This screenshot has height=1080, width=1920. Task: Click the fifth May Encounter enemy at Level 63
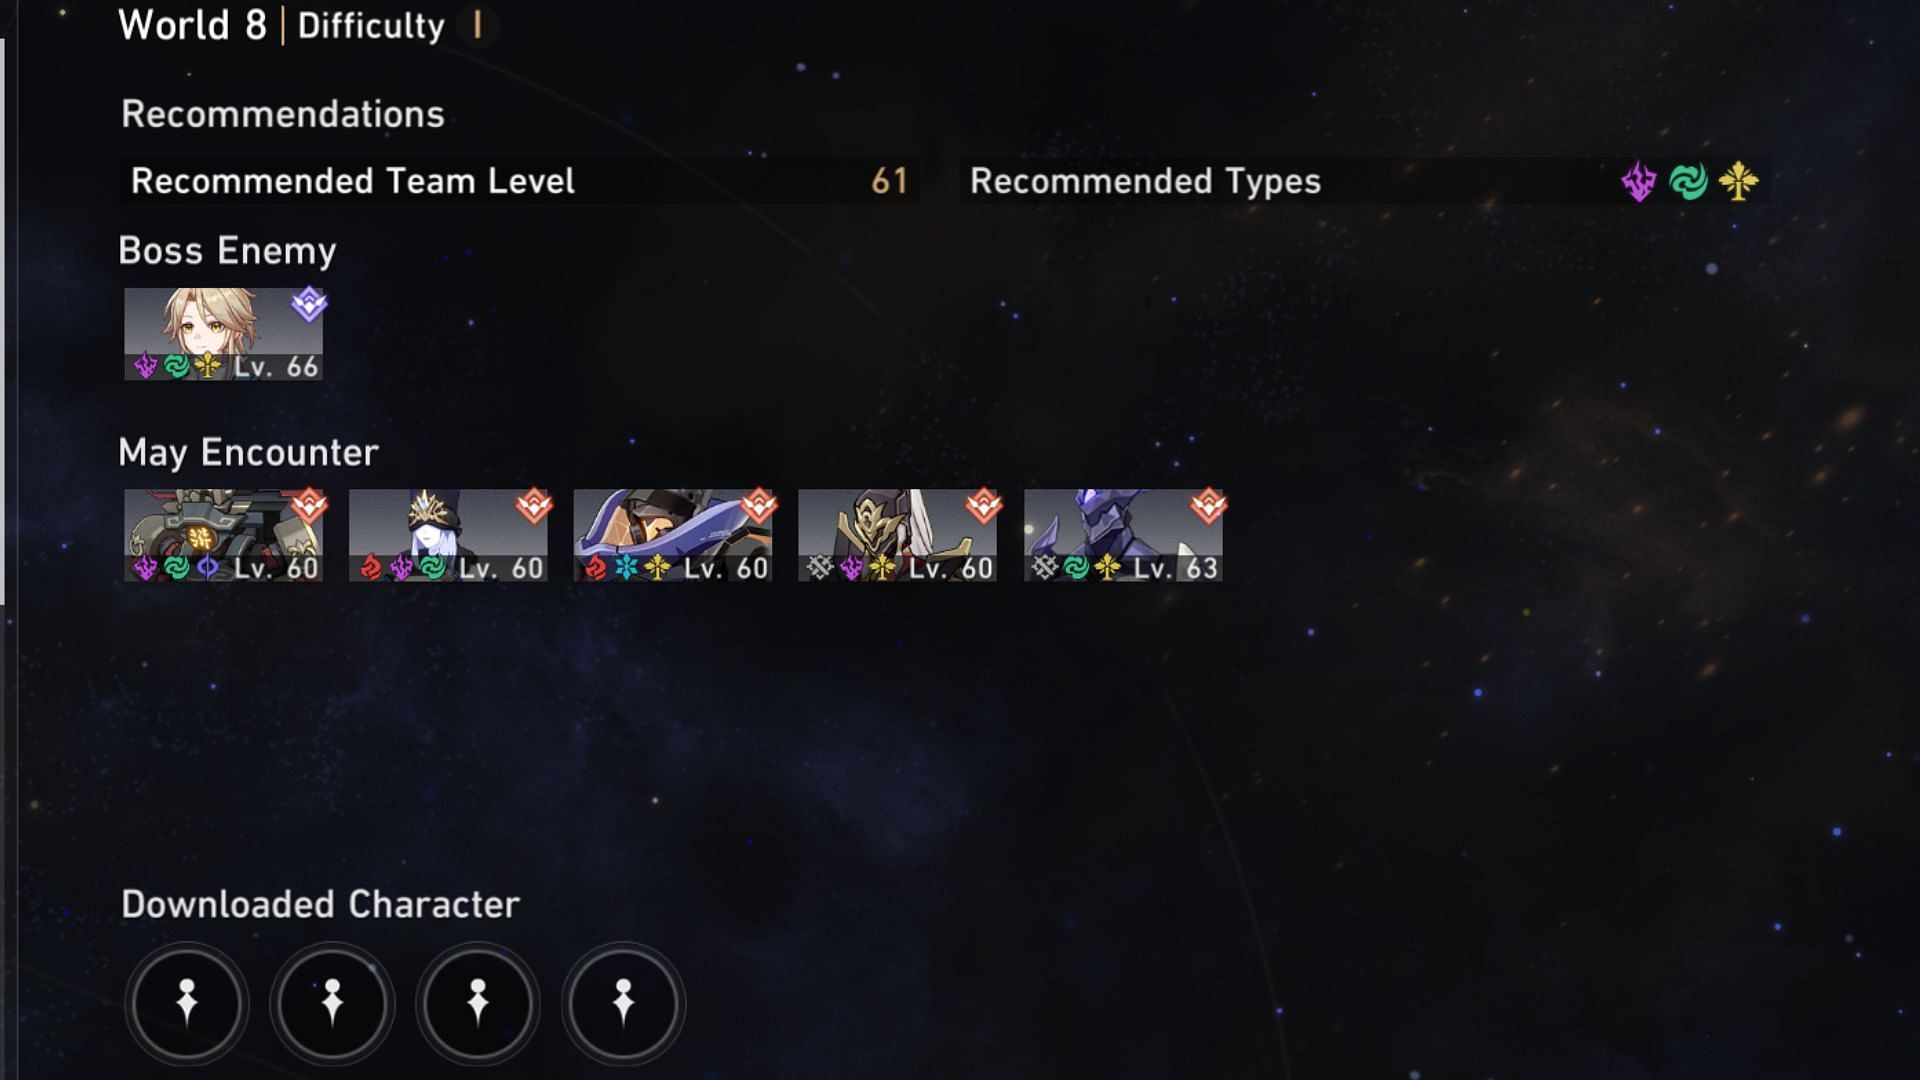coord(1122,535)
